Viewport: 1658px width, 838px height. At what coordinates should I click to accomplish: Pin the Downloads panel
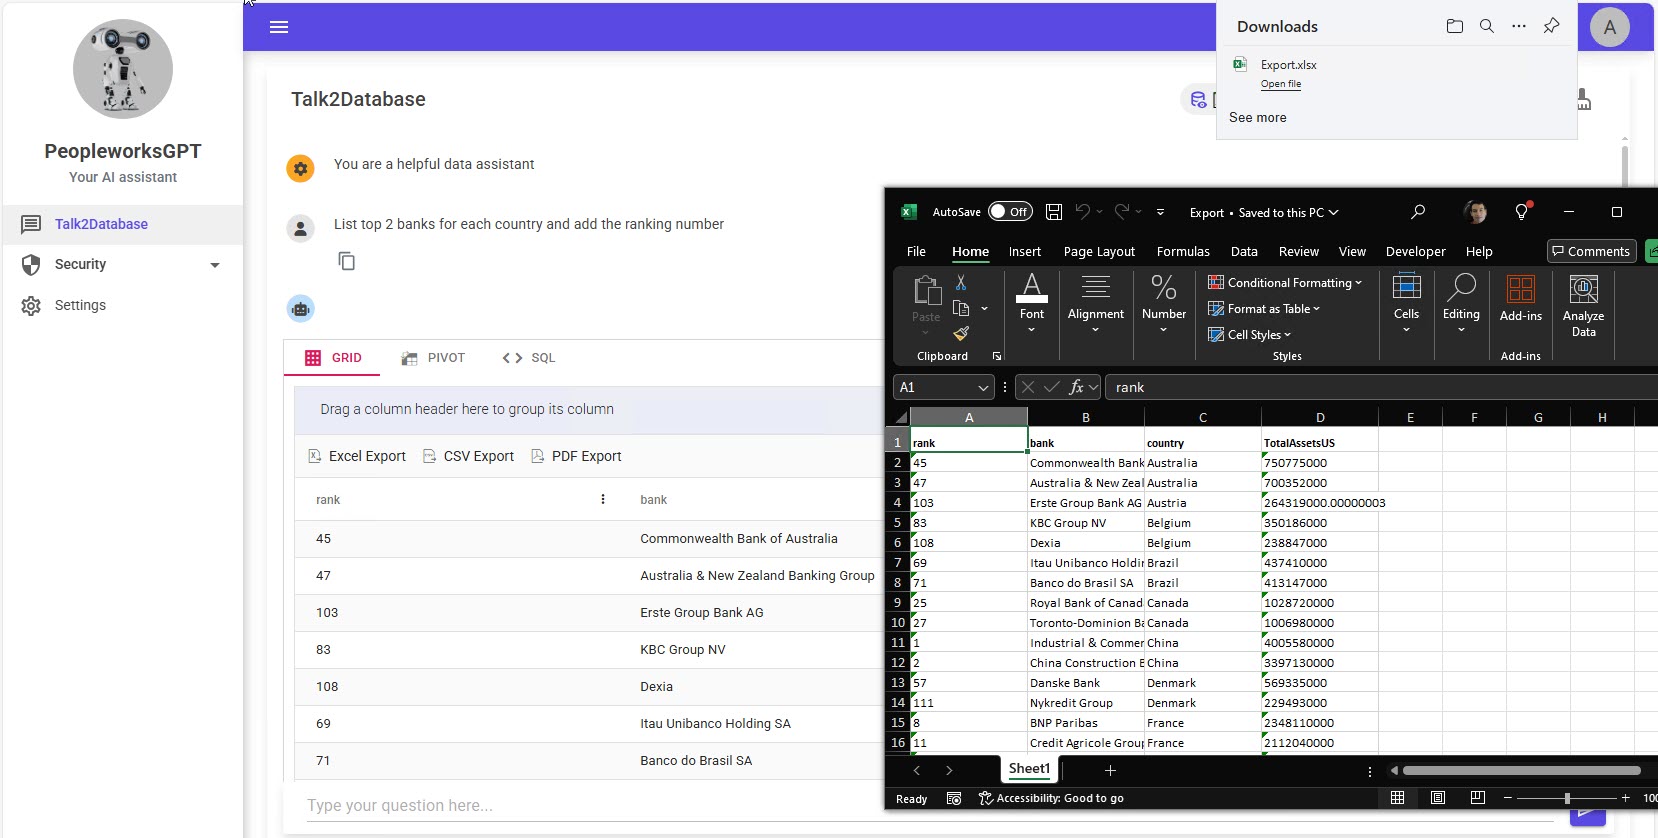click(x=1551, y=26)
